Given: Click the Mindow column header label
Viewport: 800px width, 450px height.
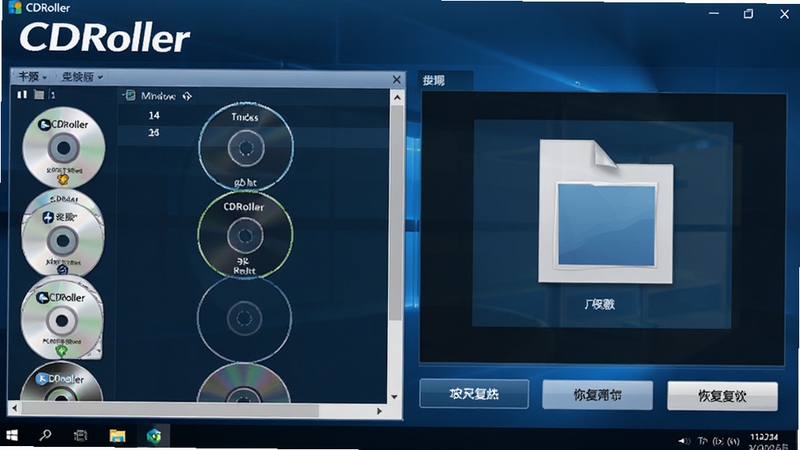Looking at the screenshot, I should point(158,96).
